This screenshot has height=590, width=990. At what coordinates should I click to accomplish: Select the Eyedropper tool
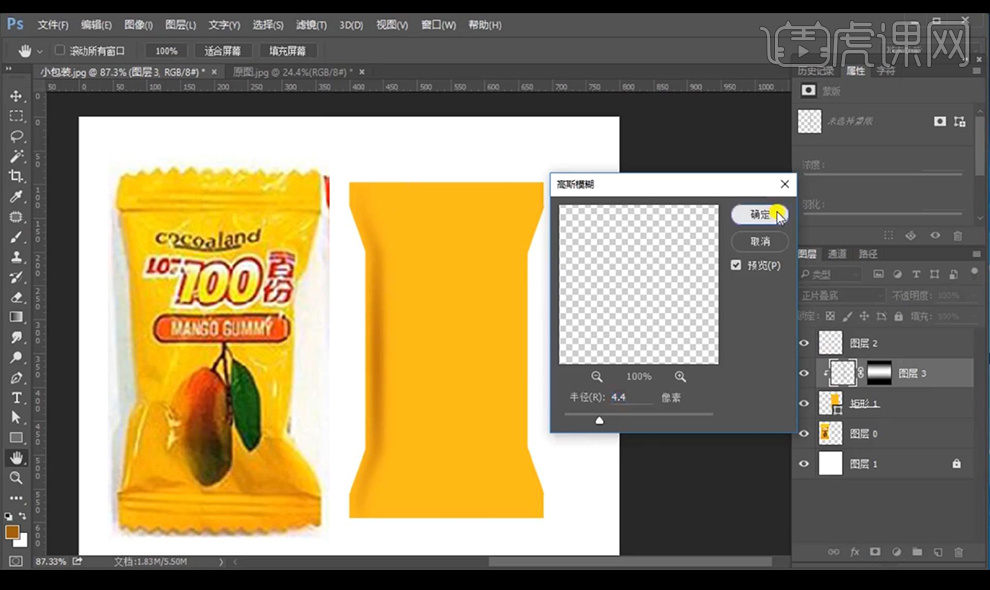tap(16, 196)
